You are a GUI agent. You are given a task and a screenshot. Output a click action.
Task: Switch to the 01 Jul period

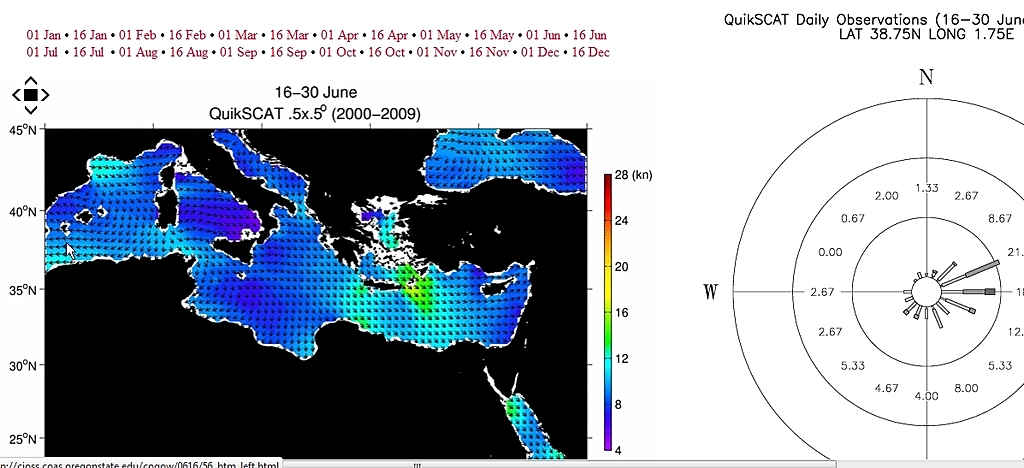[42, 52]
